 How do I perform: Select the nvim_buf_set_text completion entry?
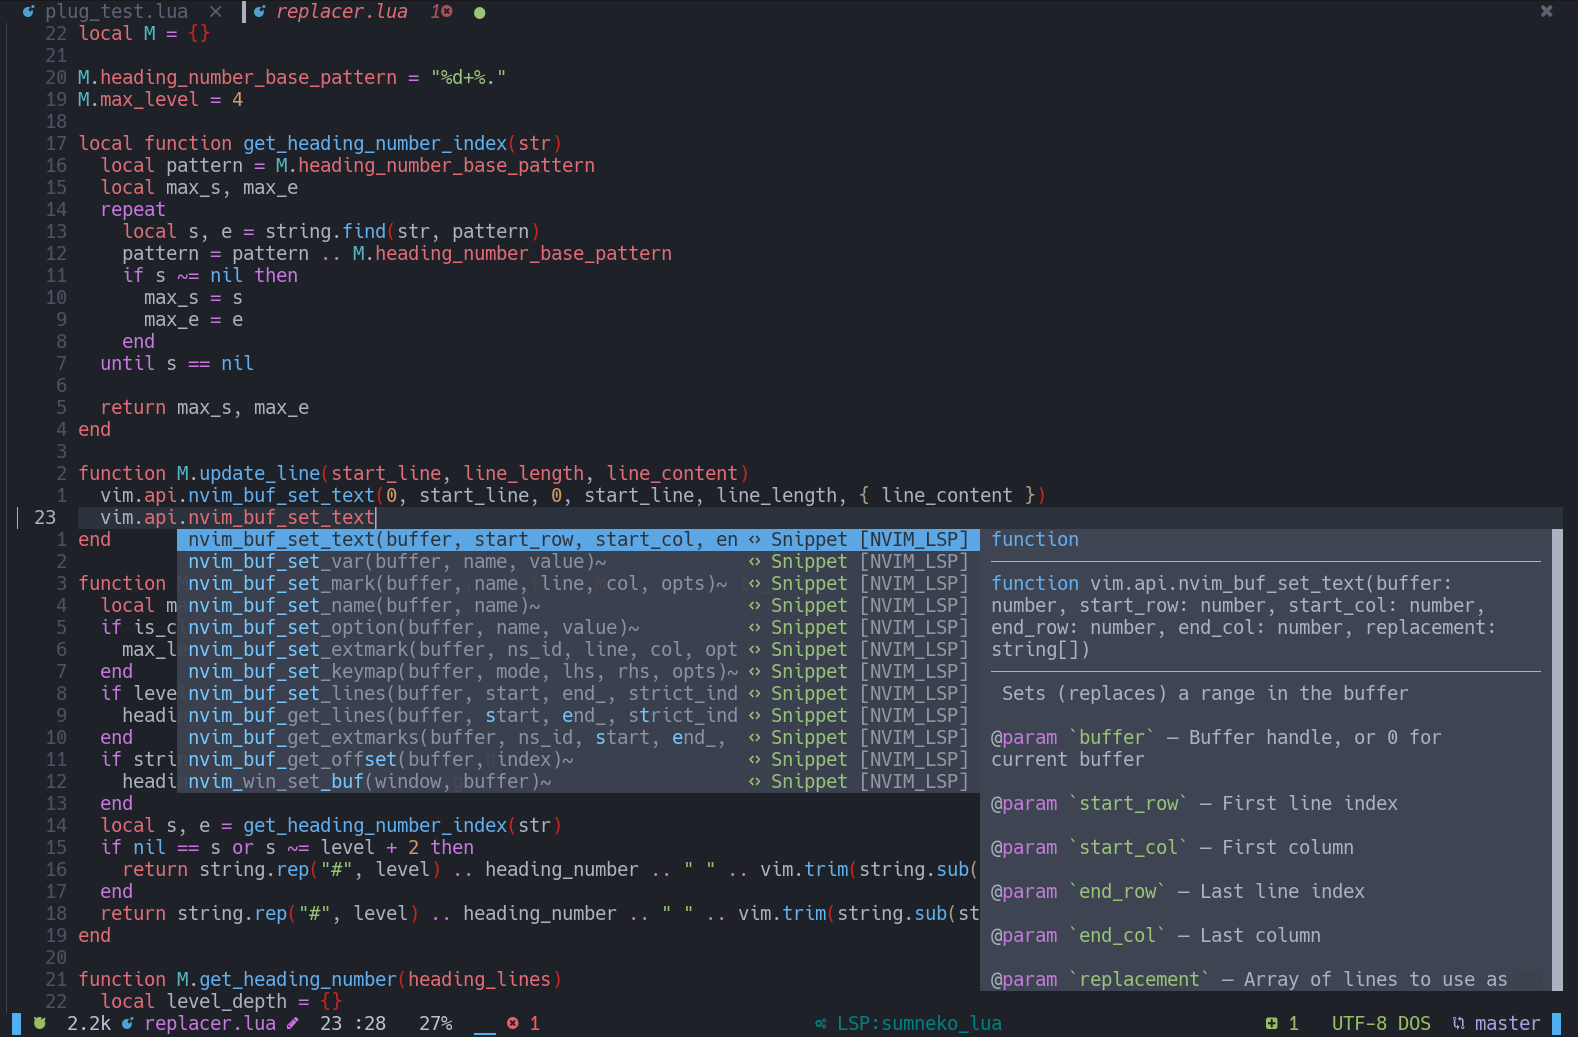click(x=578, y=539)
